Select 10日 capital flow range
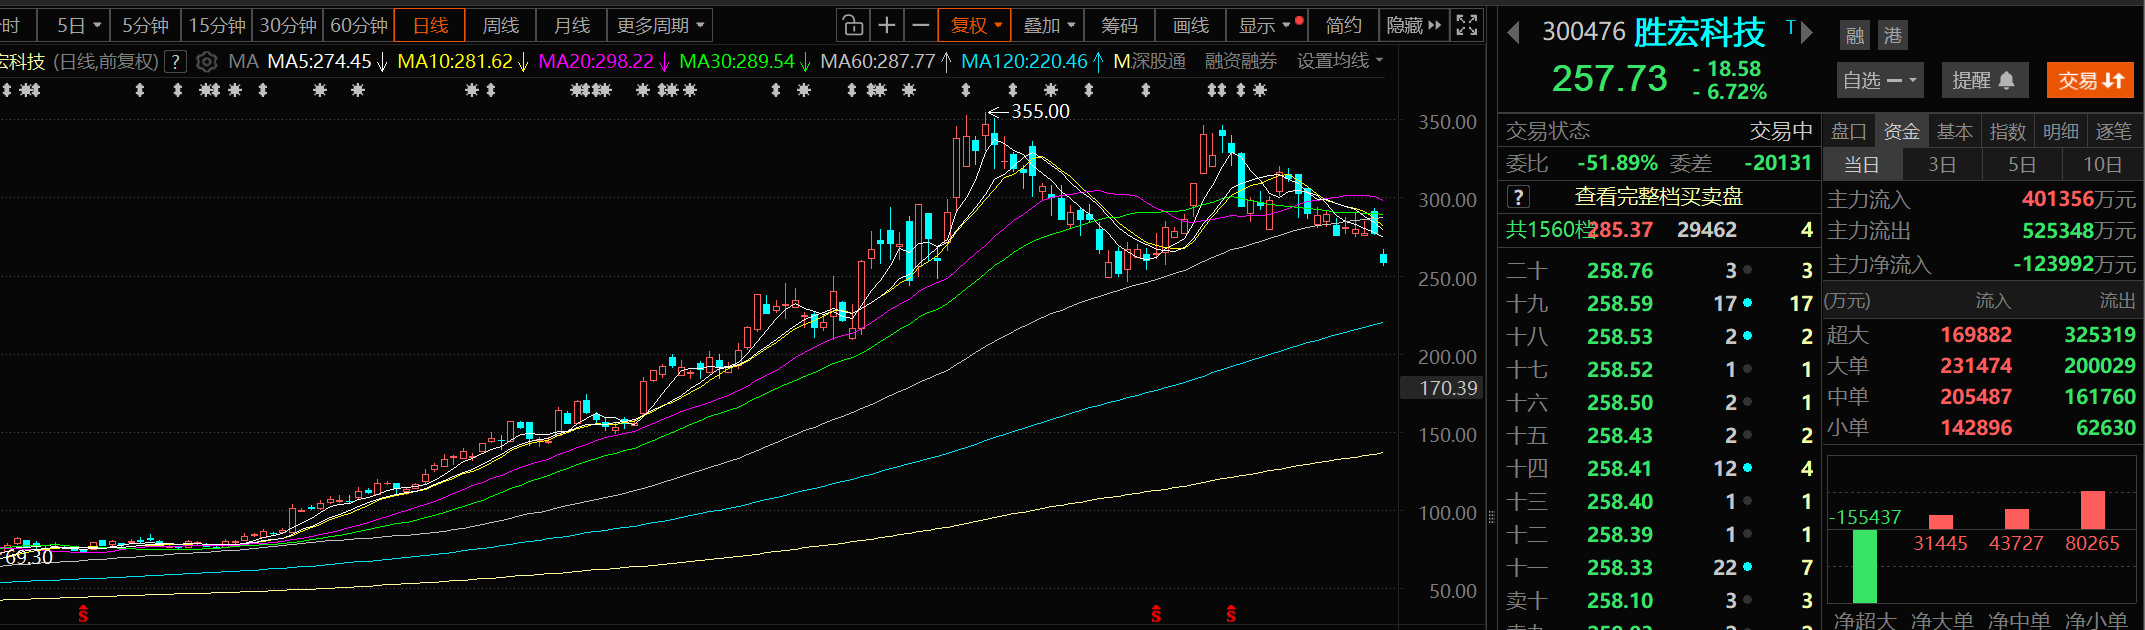The height and width of the screenshot is (630, 2145). 2101,164
